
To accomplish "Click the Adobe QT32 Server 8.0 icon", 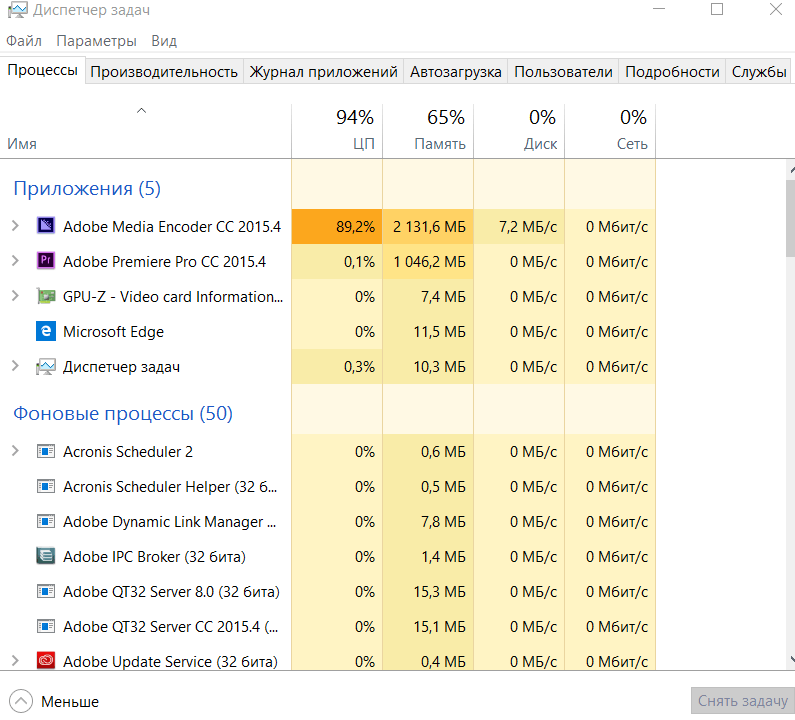I will (46, 591).
